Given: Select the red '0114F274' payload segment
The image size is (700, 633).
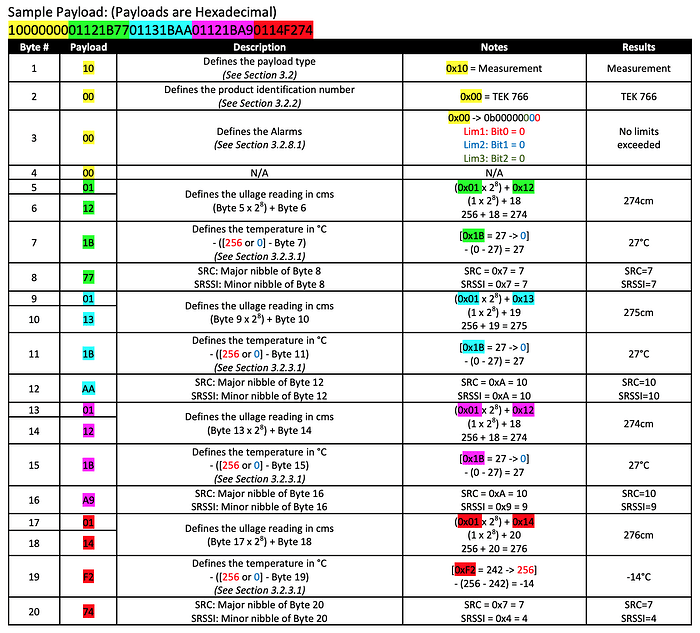Looking at the screenshot, I should pyautogui.click(x=283, y=30).
